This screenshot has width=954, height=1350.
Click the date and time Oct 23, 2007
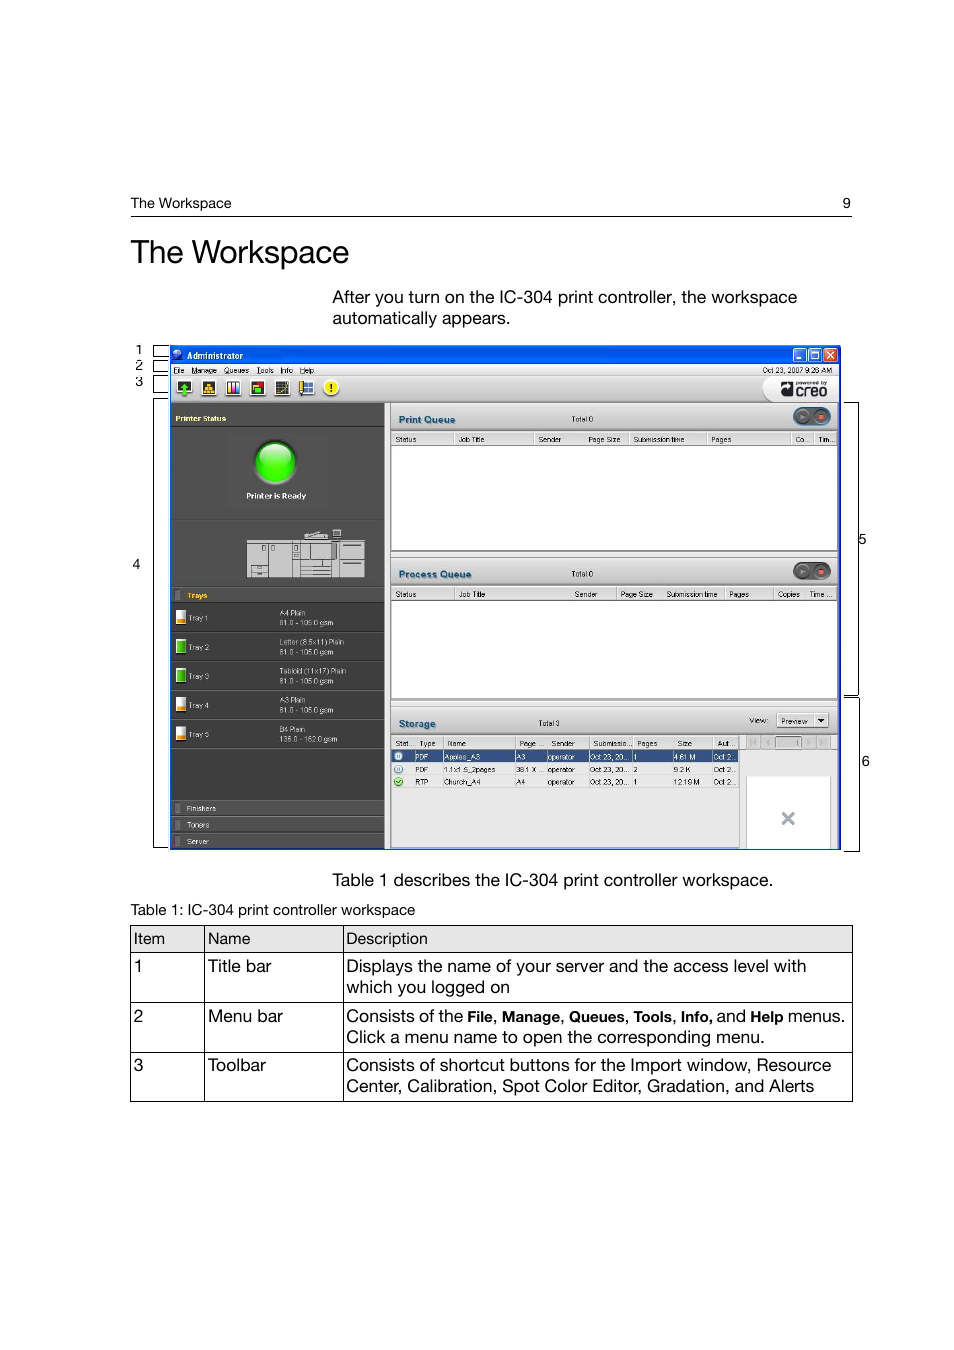[797, 370]
